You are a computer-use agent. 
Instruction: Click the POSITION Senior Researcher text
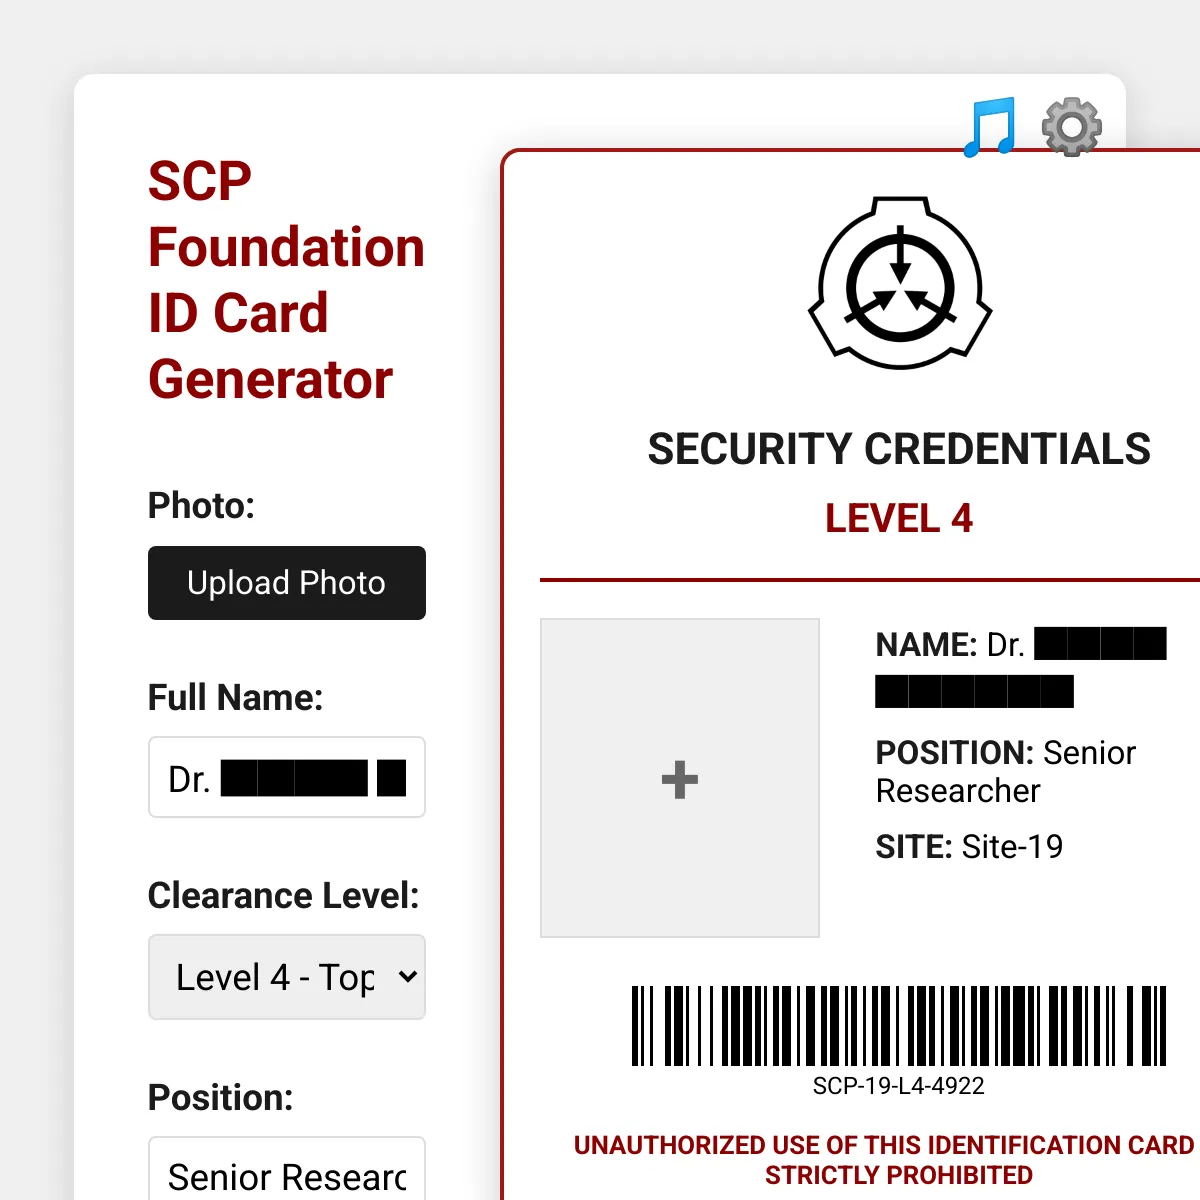[x=1005, y=771]
